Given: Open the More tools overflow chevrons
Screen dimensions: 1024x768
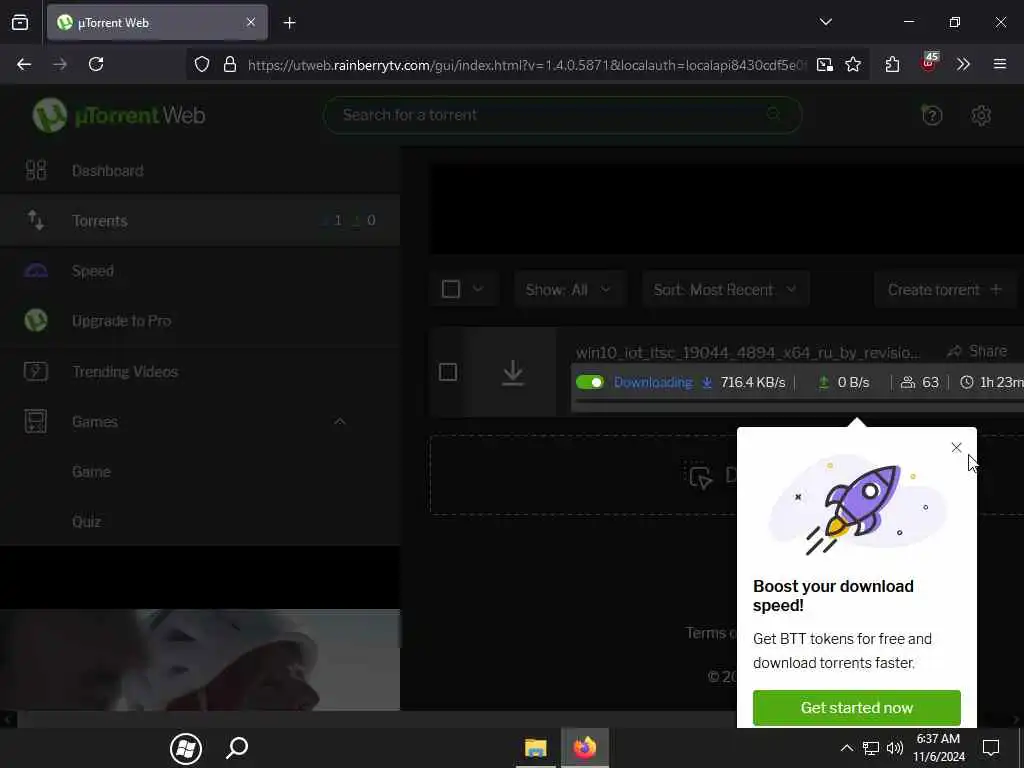Looking at the screenshot, I should click(x=963, y=64).
